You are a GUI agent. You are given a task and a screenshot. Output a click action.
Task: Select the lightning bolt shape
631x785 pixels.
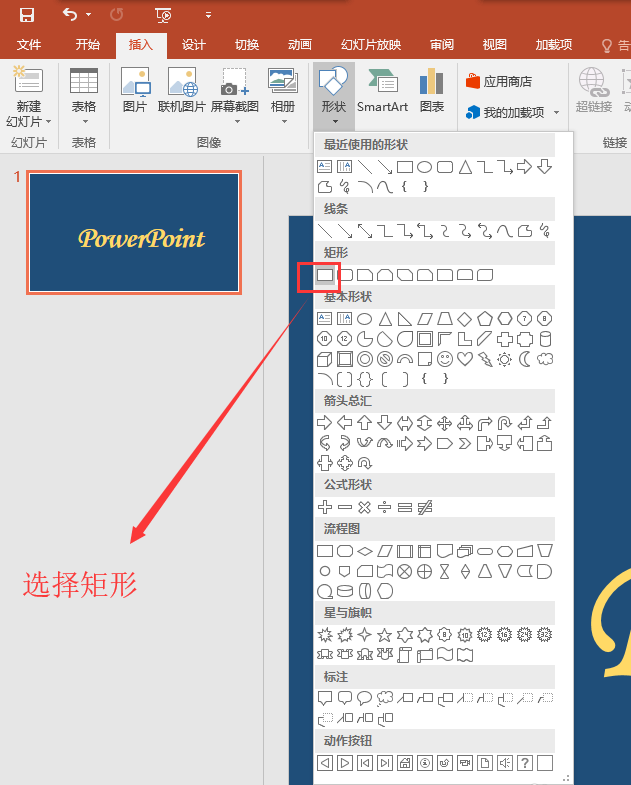click(x=485, y=359)
